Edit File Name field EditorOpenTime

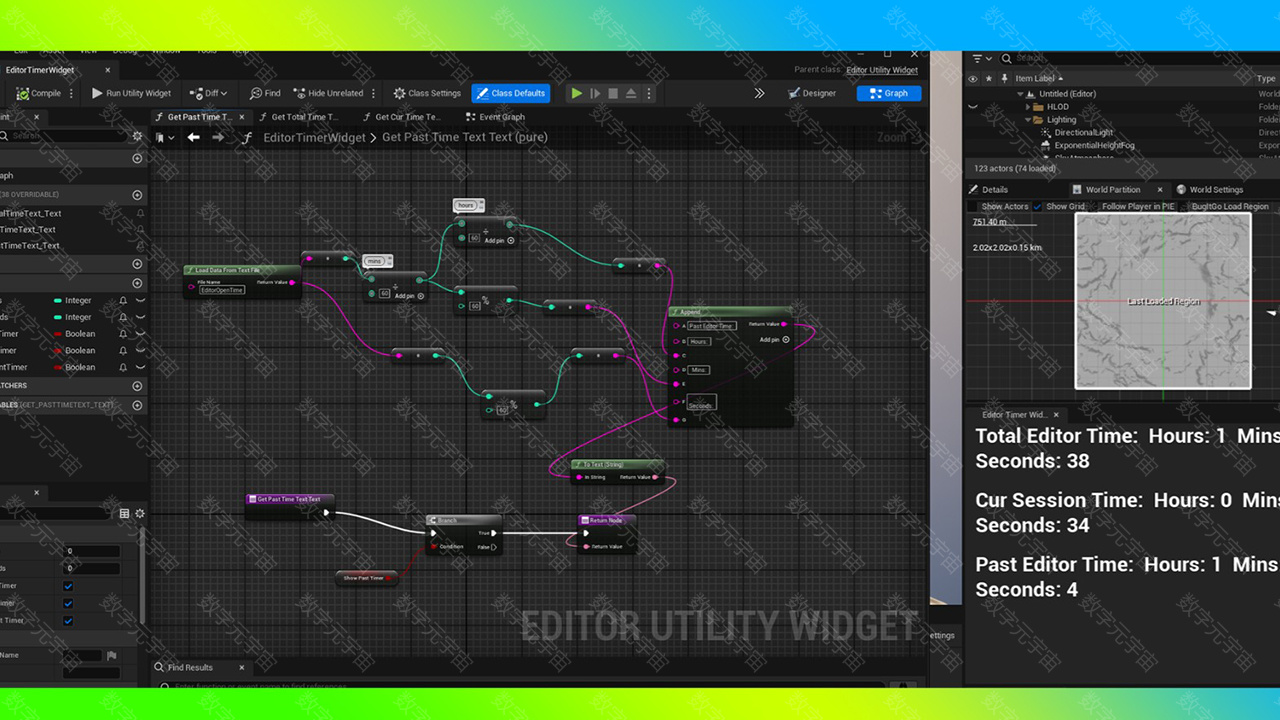click(x=222, y=290)
